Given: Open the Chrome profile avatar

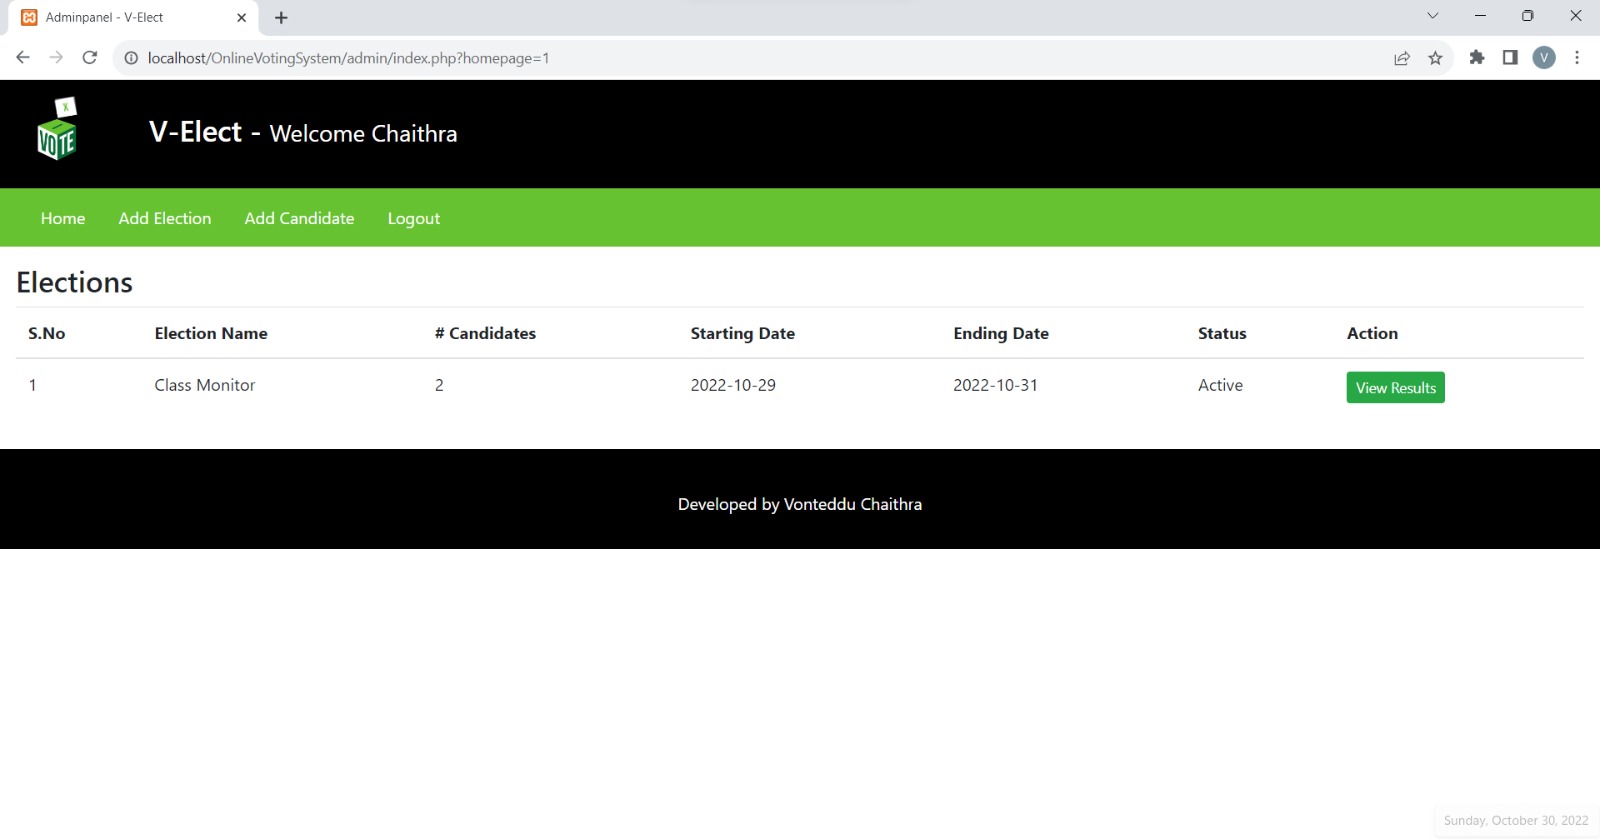Looking at the screenshot, I should pyautogui.click(x=1544, y=58).
